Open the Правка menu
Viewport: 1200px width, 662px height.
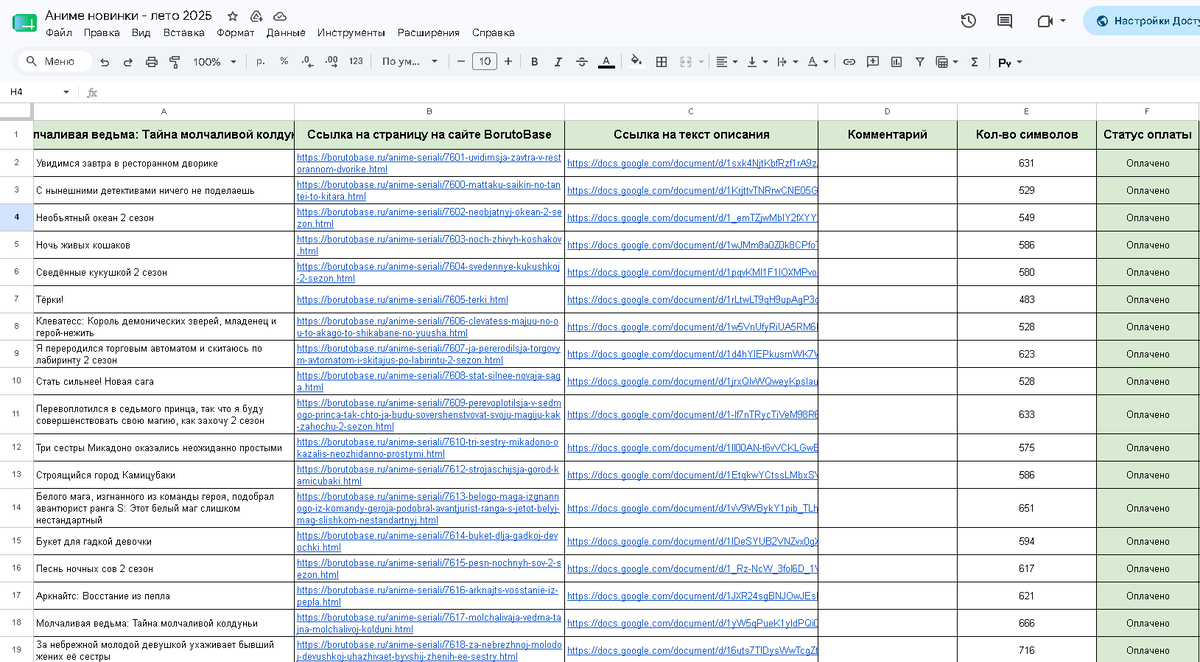pyautogui.click(x=102, y=33)
